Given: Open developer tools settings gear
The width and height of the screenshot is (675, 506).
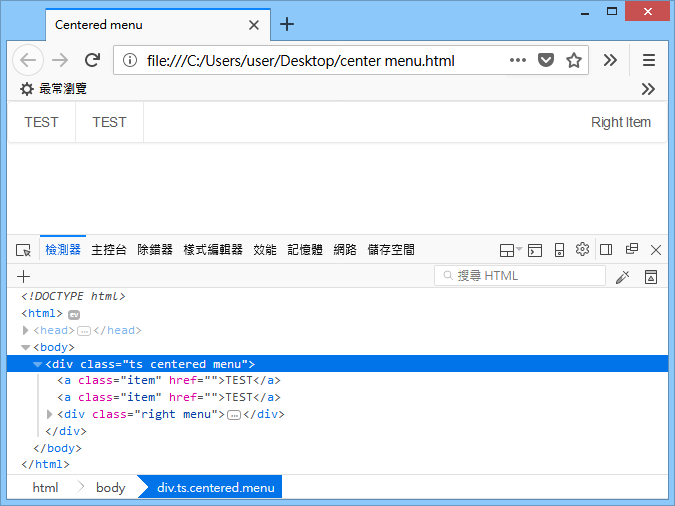Looking at the screenshot, I should pyautogui.click(x=582, y=249).
